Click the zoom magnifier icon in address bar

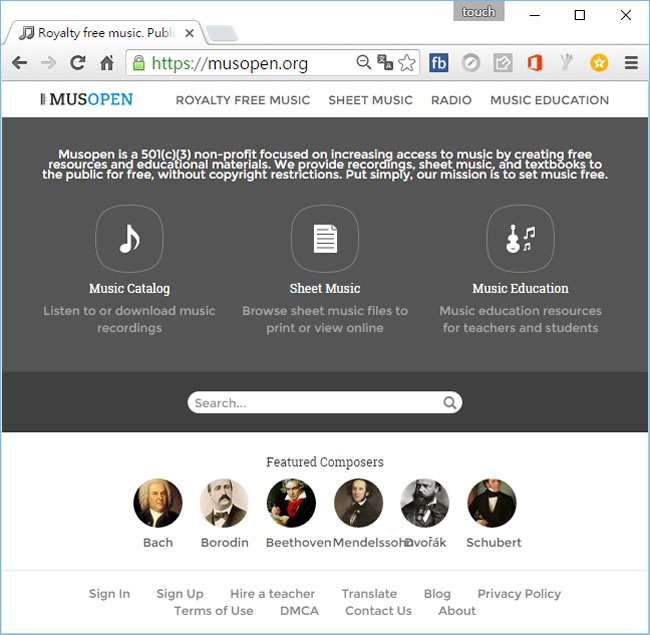[364, 62]
